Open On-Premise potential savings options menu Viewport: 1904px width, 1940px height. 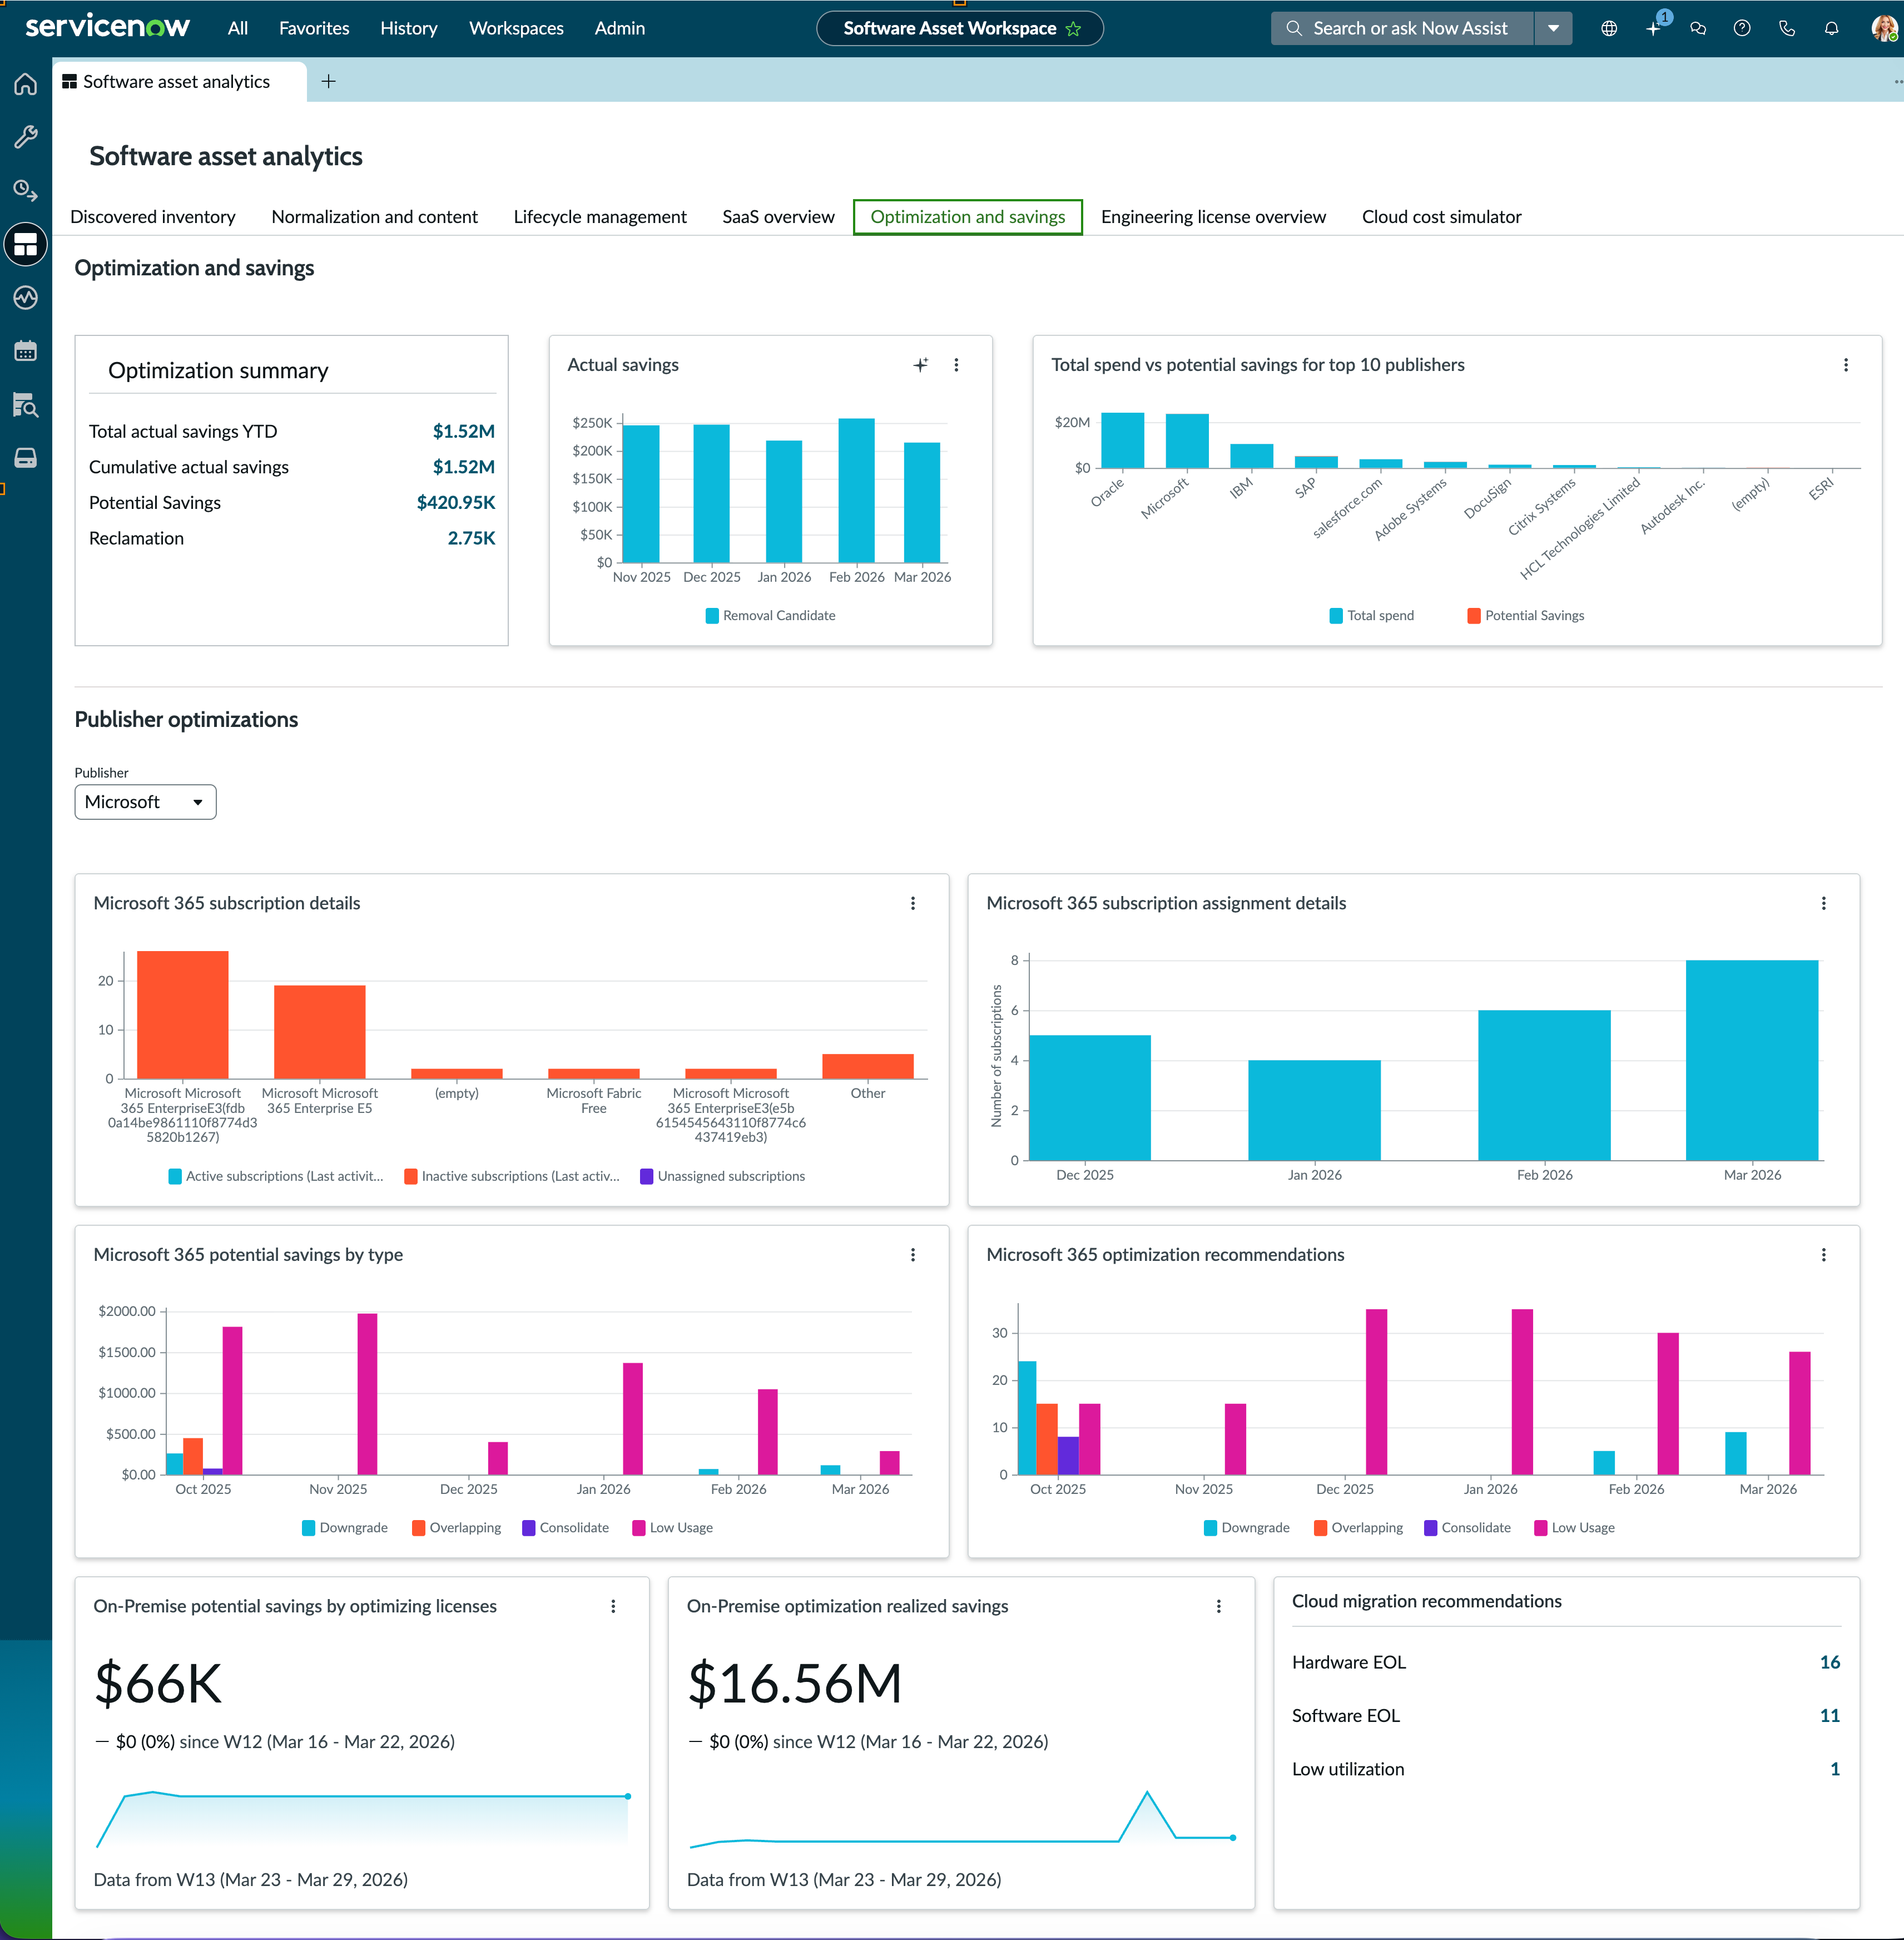[x=613, y=1606]
